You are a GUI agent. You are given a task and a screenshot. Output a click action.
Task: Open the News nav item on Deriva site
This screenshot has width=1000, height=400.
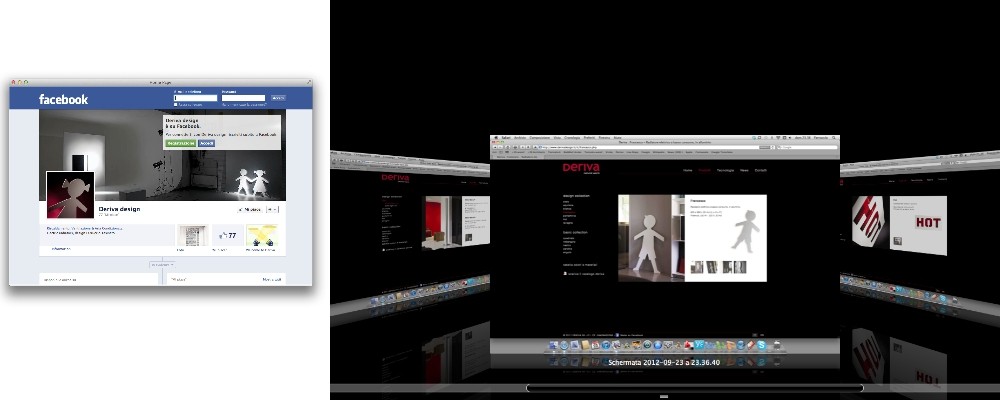[744, 170]
